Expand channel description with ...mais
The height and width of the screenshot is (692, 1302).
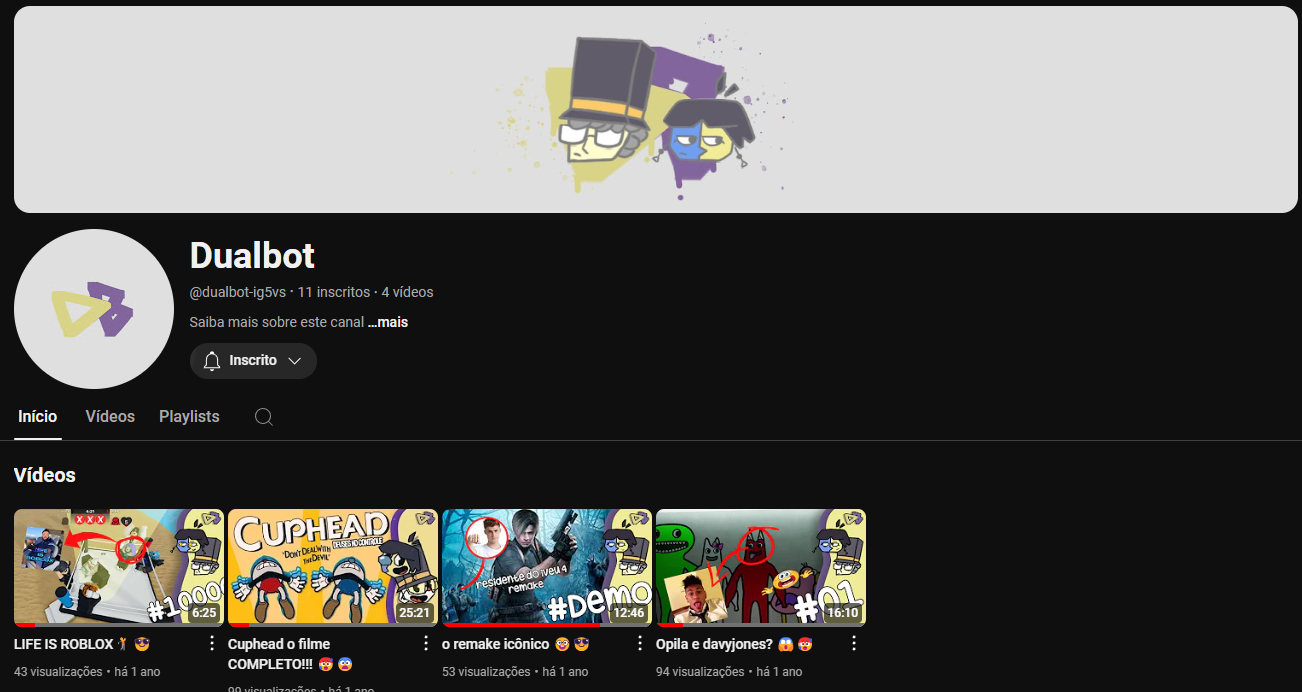click(388, 322)
